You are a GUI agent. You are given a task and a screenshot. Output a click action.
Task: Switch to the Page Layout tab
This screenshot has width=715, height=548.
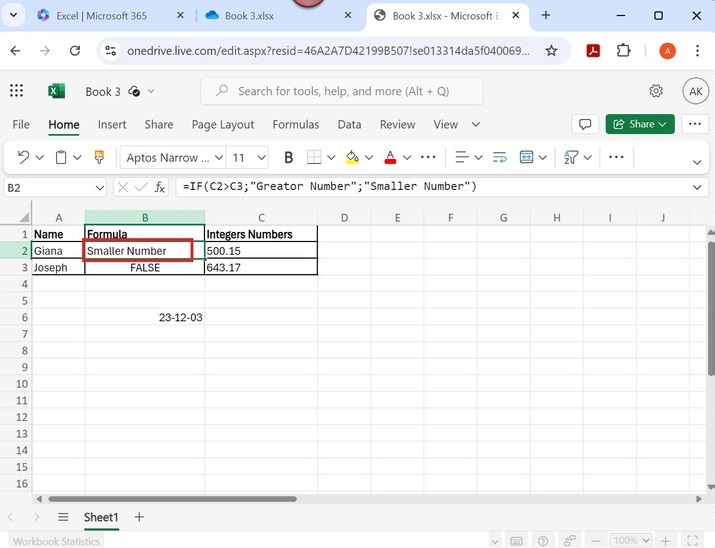[x=223, y=124]
